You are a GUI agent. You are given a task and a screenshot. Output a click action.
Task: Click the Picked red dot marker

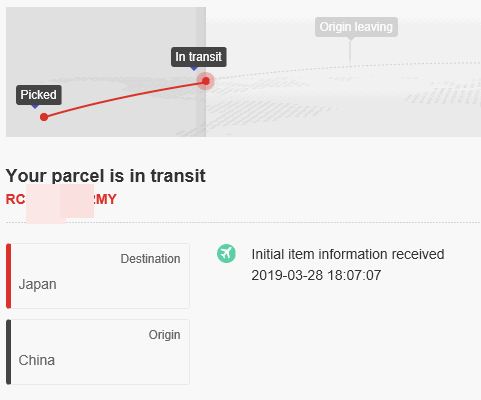coord(44,117)
